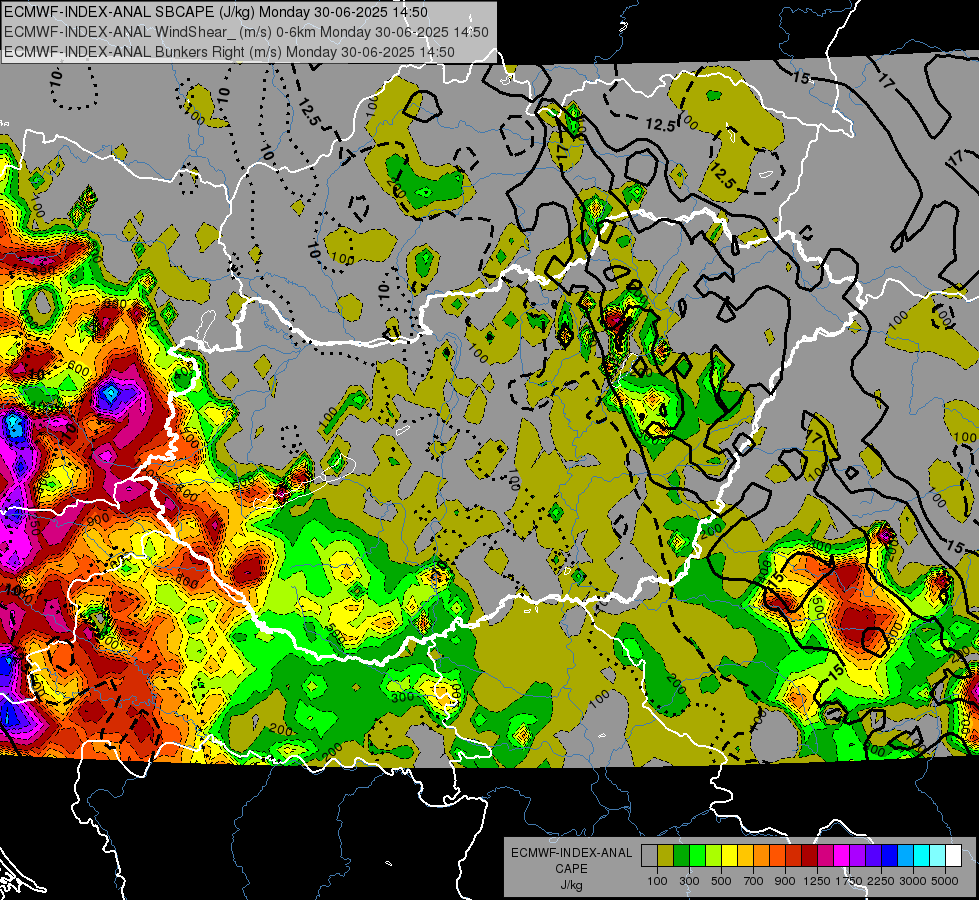Click the indigo violet legend swatch
This screenshot has height=900, width=979.
[873, 856]
